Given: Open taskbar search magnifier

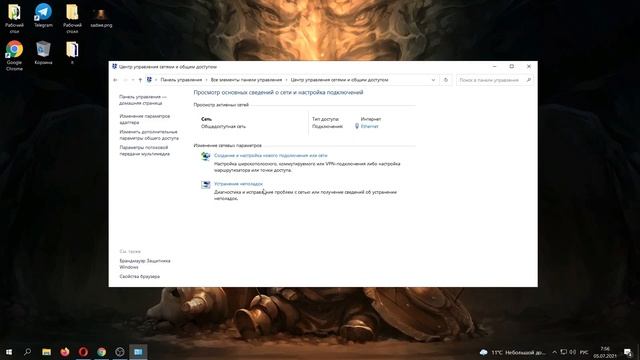Looking at the screenshot, I should coord(27,352).
